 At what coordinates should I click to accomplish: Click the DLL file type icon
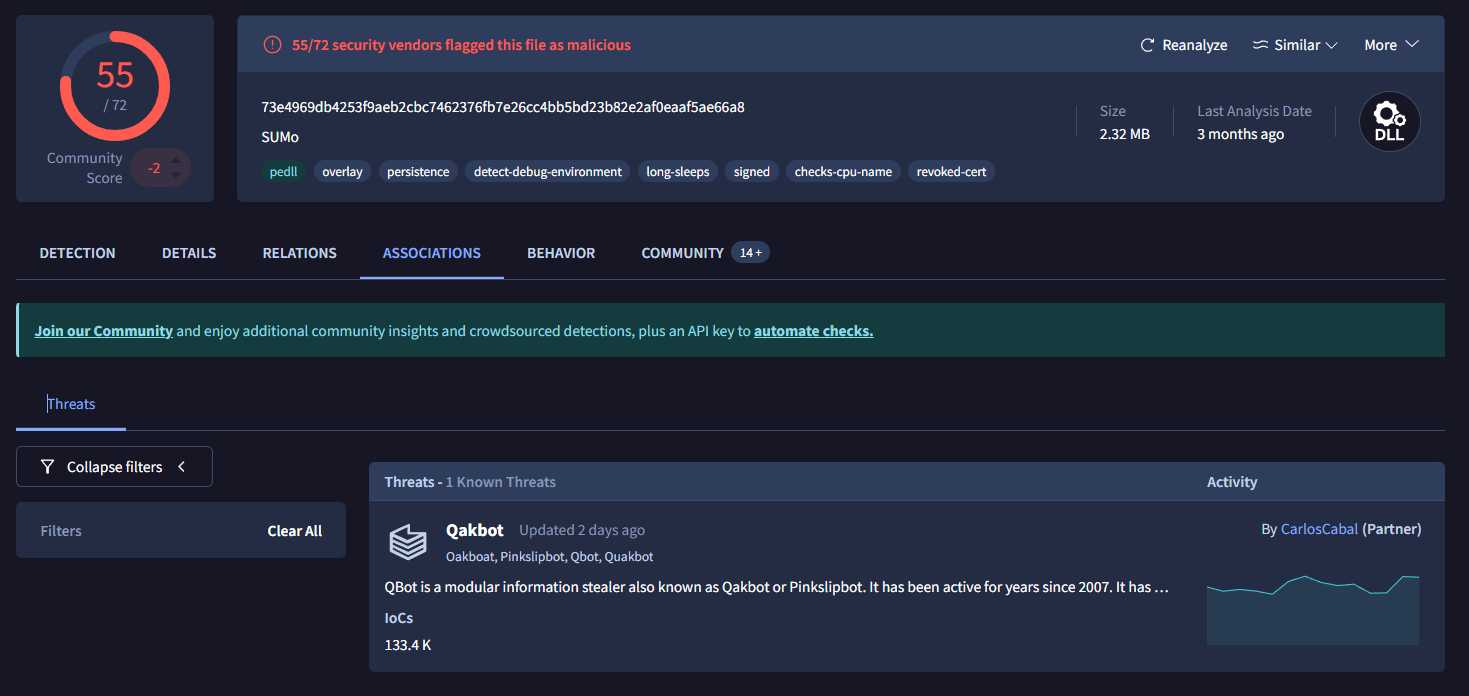tap(1389, 121)
